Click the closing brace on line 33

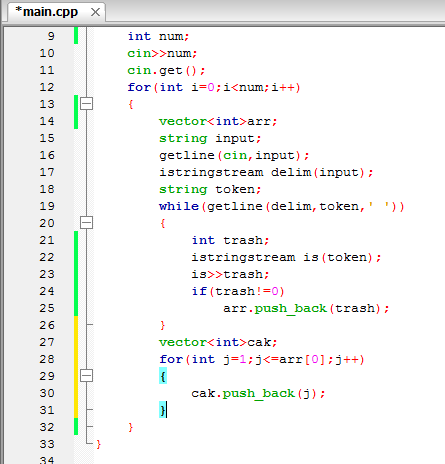pyautogui.click(x=99, y=444)
